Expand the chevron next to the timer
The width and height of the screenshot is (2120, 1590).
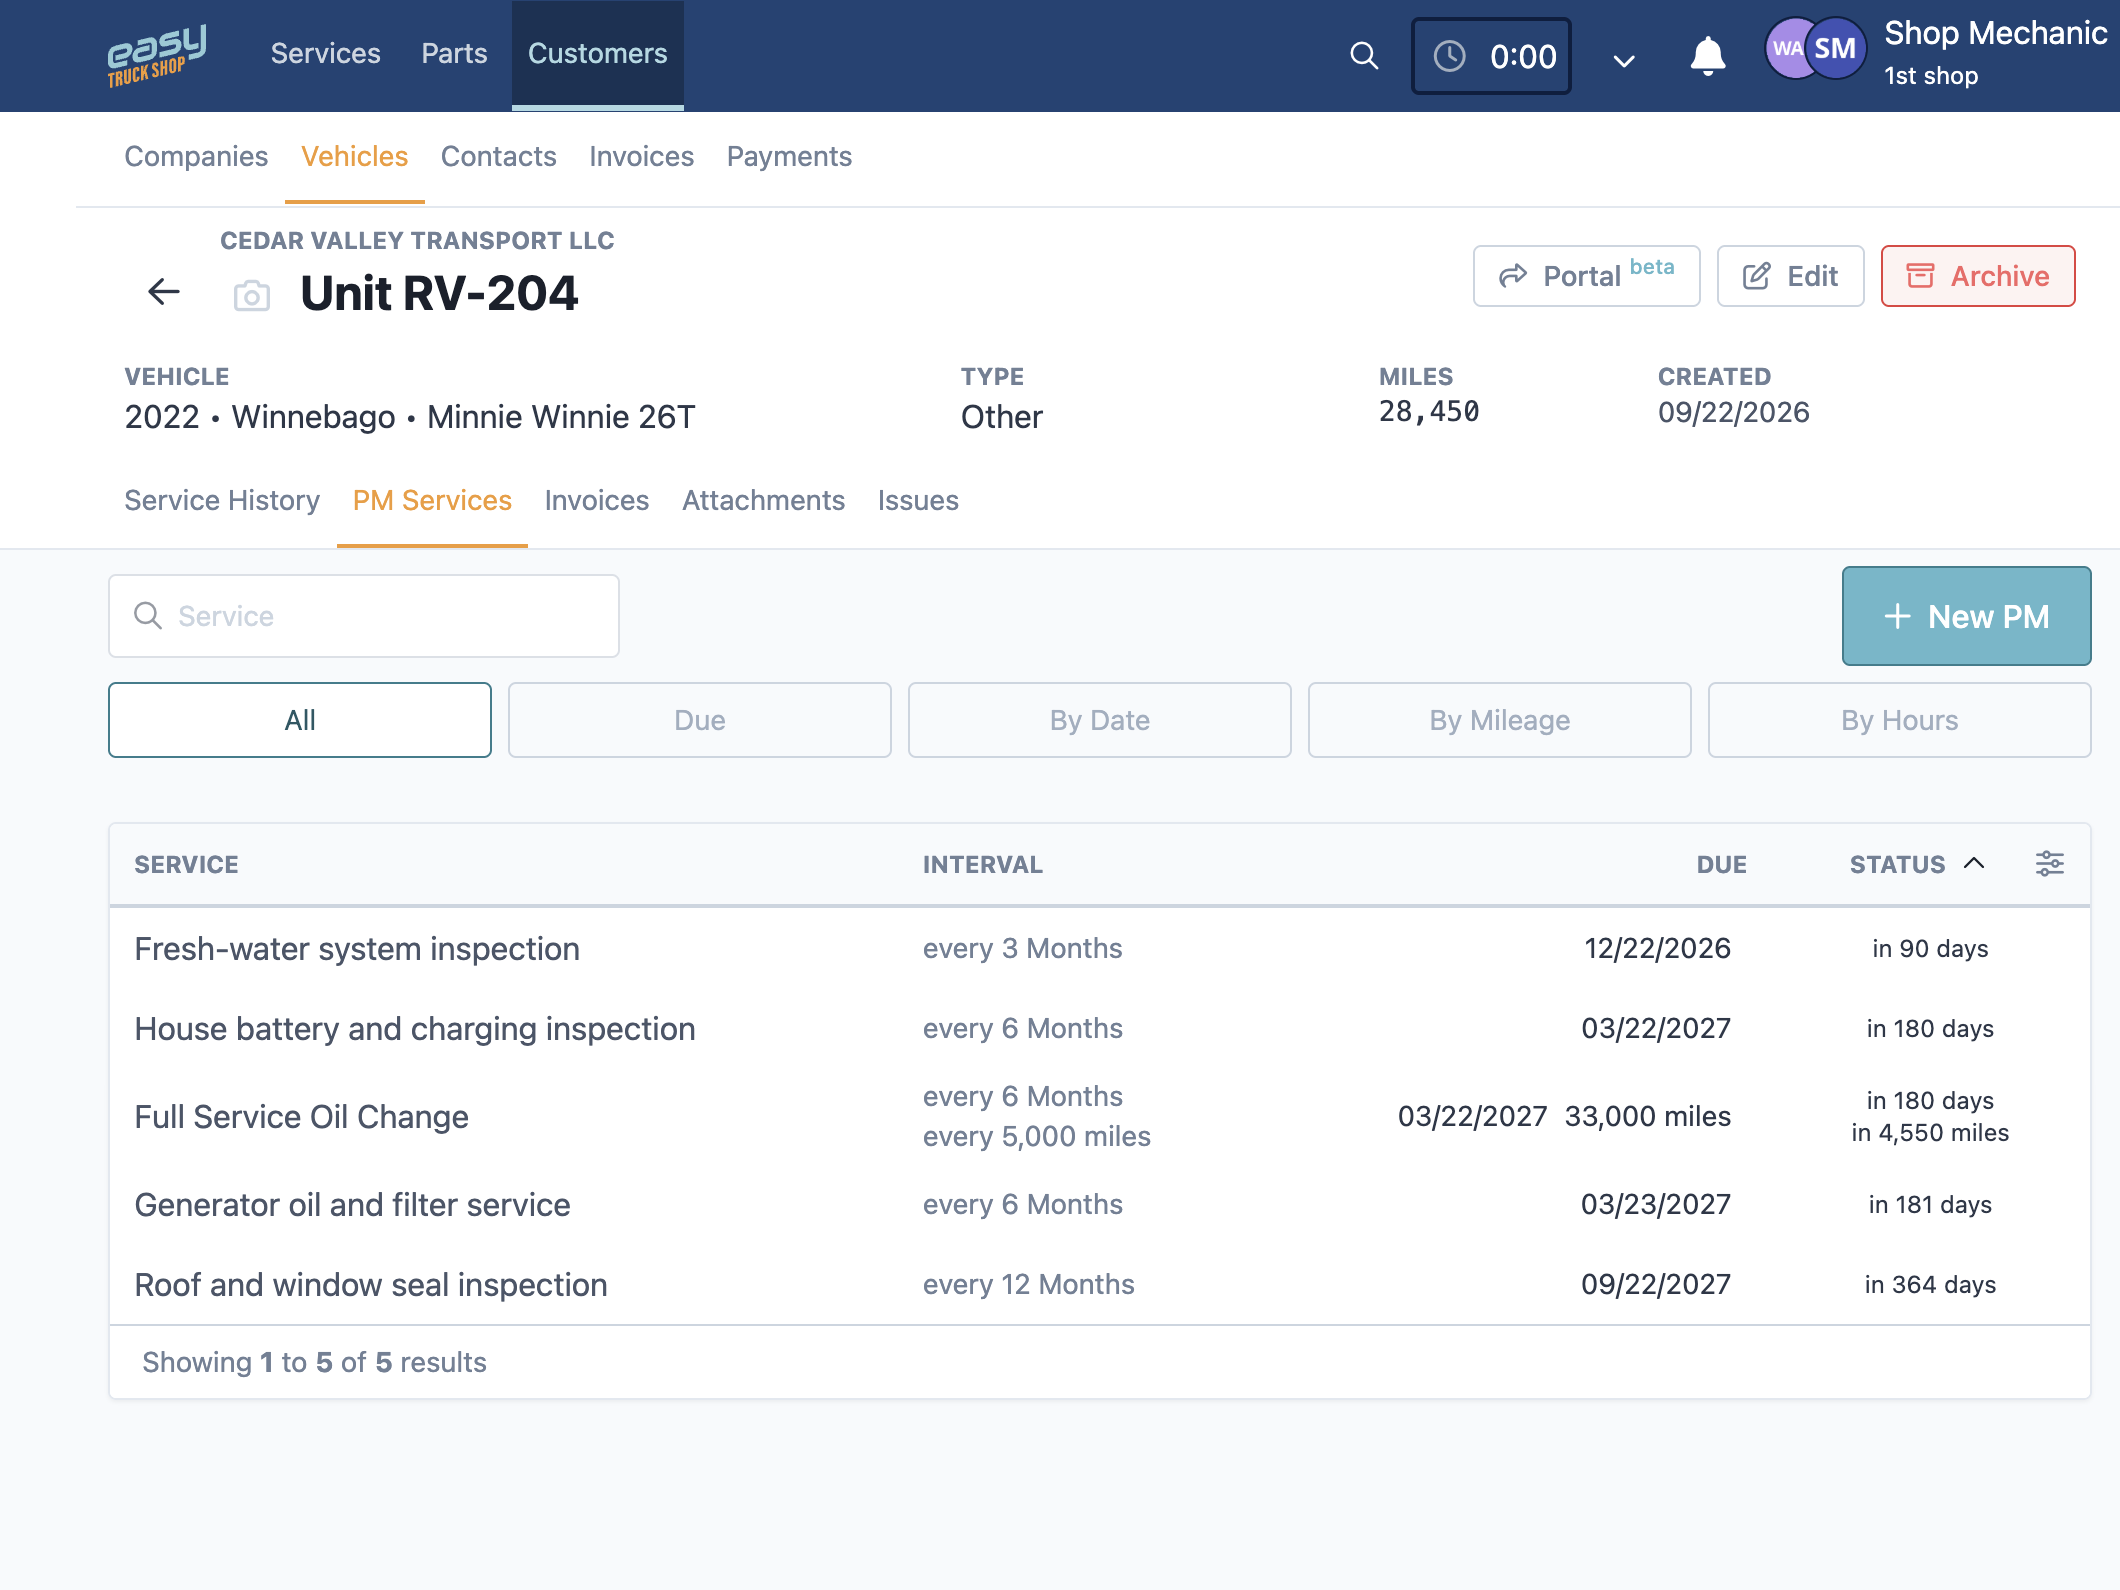[x=1624, y=60]
